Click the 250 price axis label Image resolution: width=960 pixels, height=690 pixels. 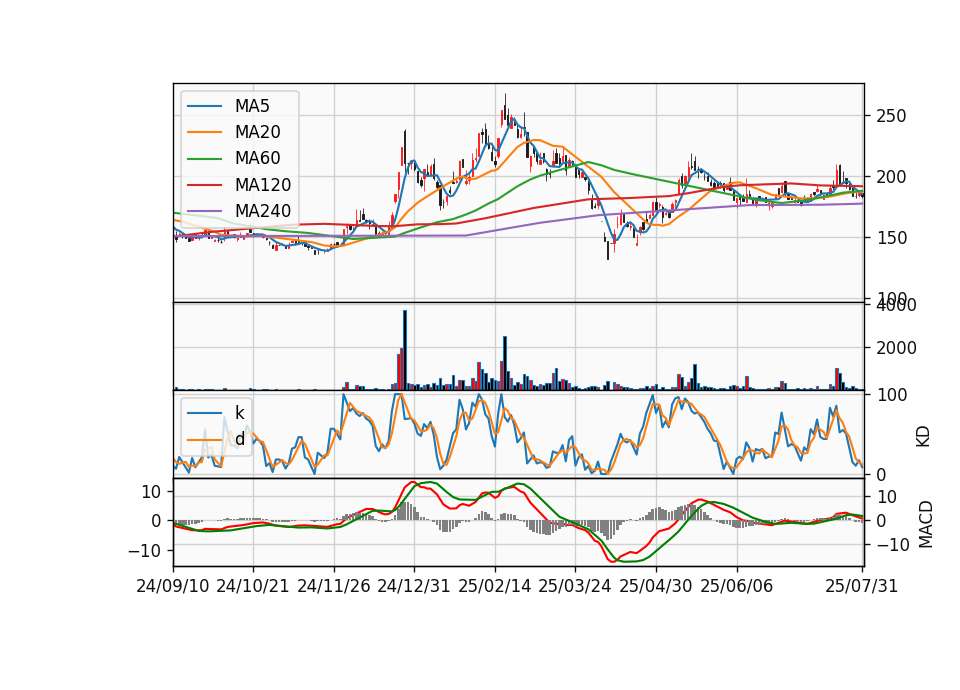(891, 116)
